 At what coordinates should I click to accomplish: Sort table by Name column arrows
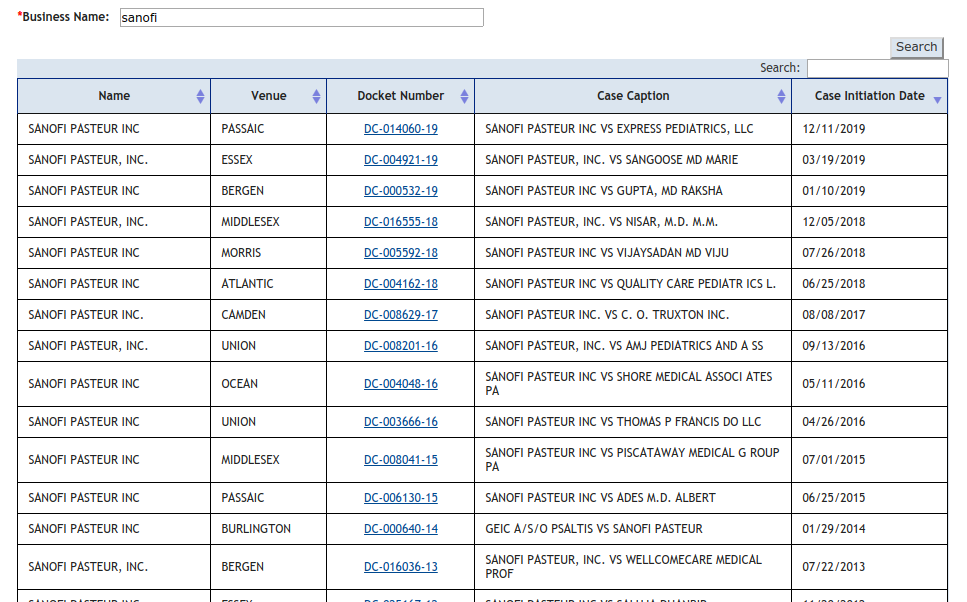pyautogui.click(x=200, y=96)
